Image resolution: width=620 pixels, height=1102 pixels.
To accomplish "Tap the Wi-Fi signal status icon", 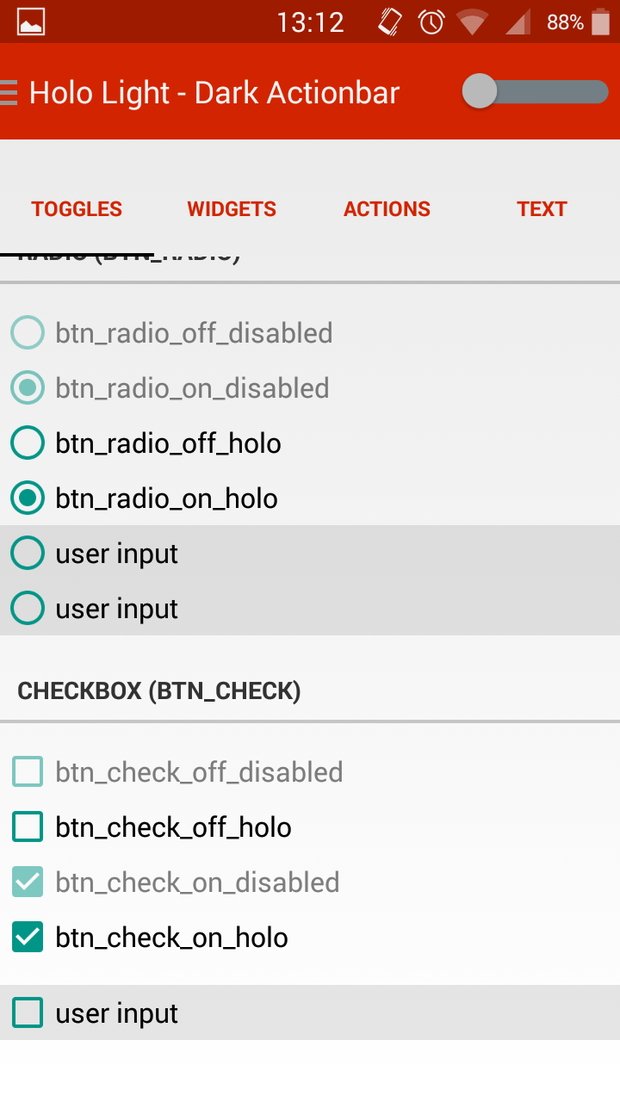I will [472, 22].
